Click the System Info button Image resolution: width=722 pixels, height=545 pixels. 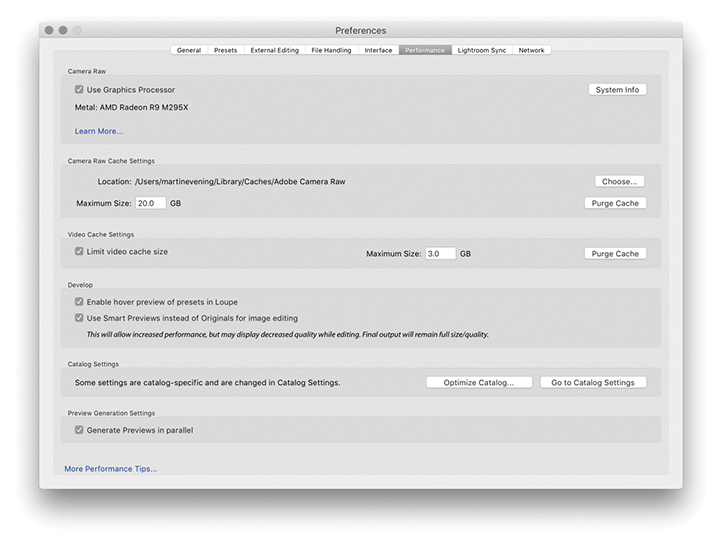point(617,90)
